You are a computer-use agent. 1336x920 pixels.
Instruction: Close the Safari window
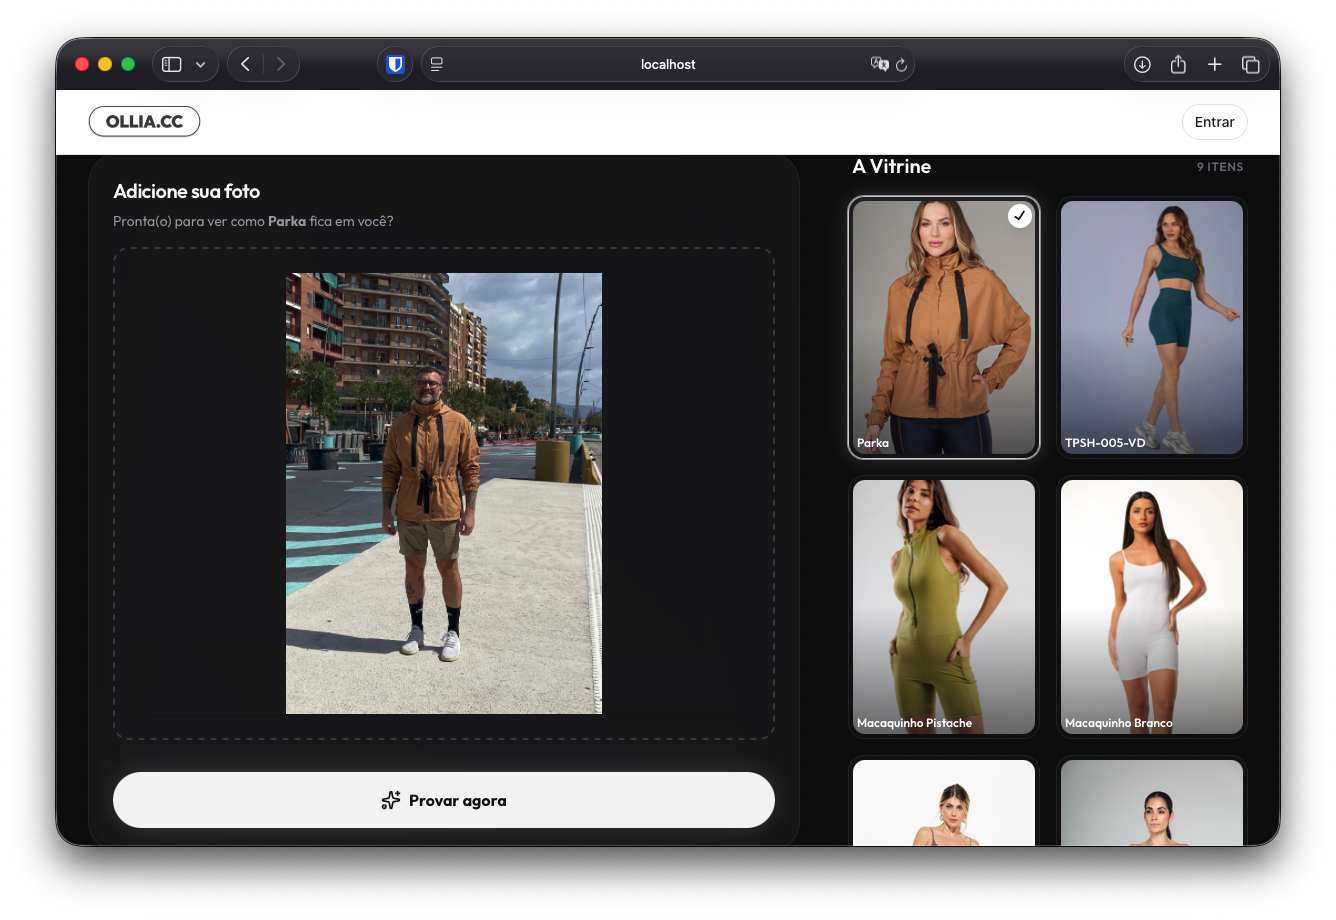point(82,64)
